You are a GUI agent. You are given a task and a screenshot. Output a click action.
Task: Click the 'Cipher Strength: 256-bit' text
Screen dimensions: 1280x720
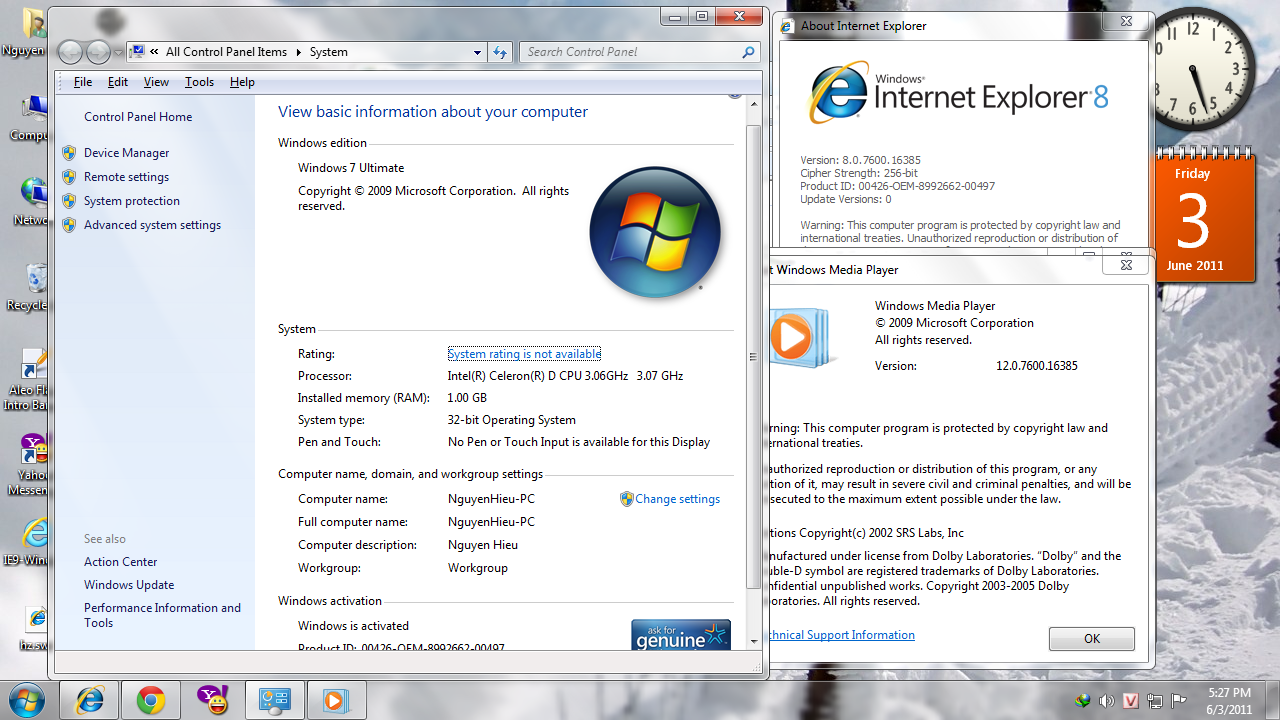(x=859, y=173)
